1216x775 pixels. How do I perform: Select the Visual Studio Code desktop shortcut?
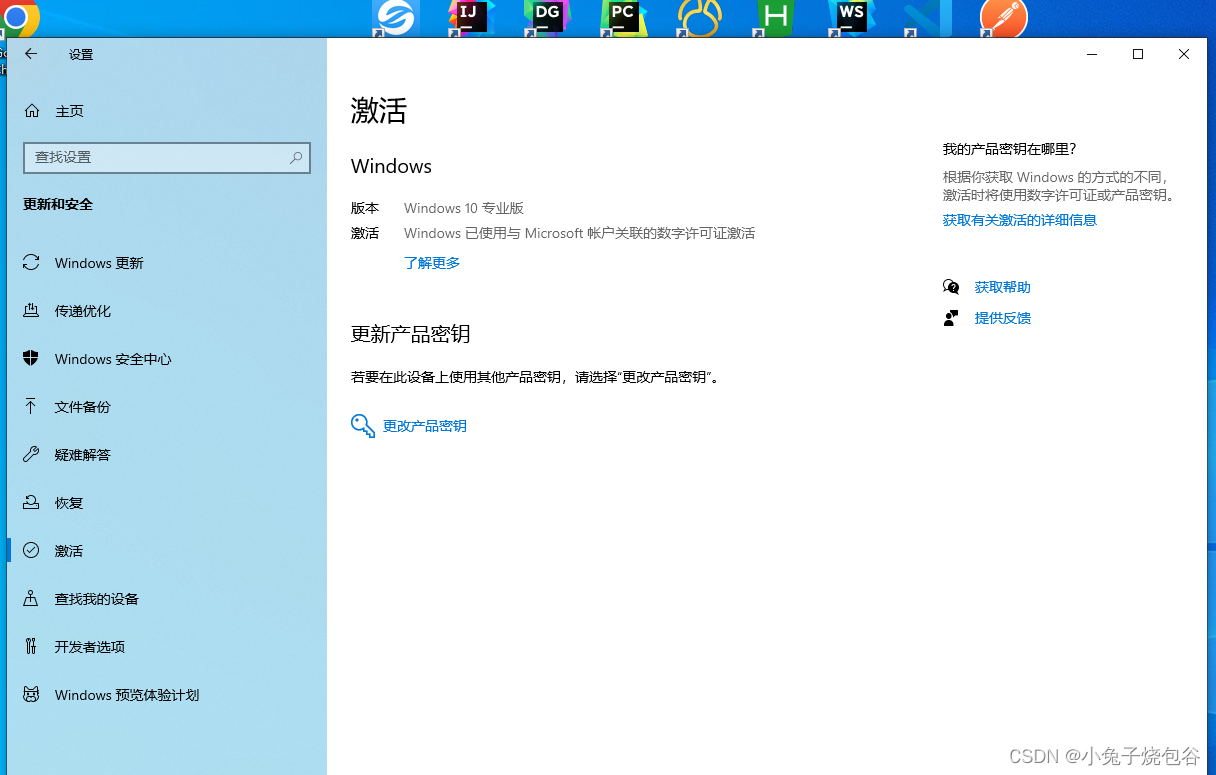coord(927,18)
